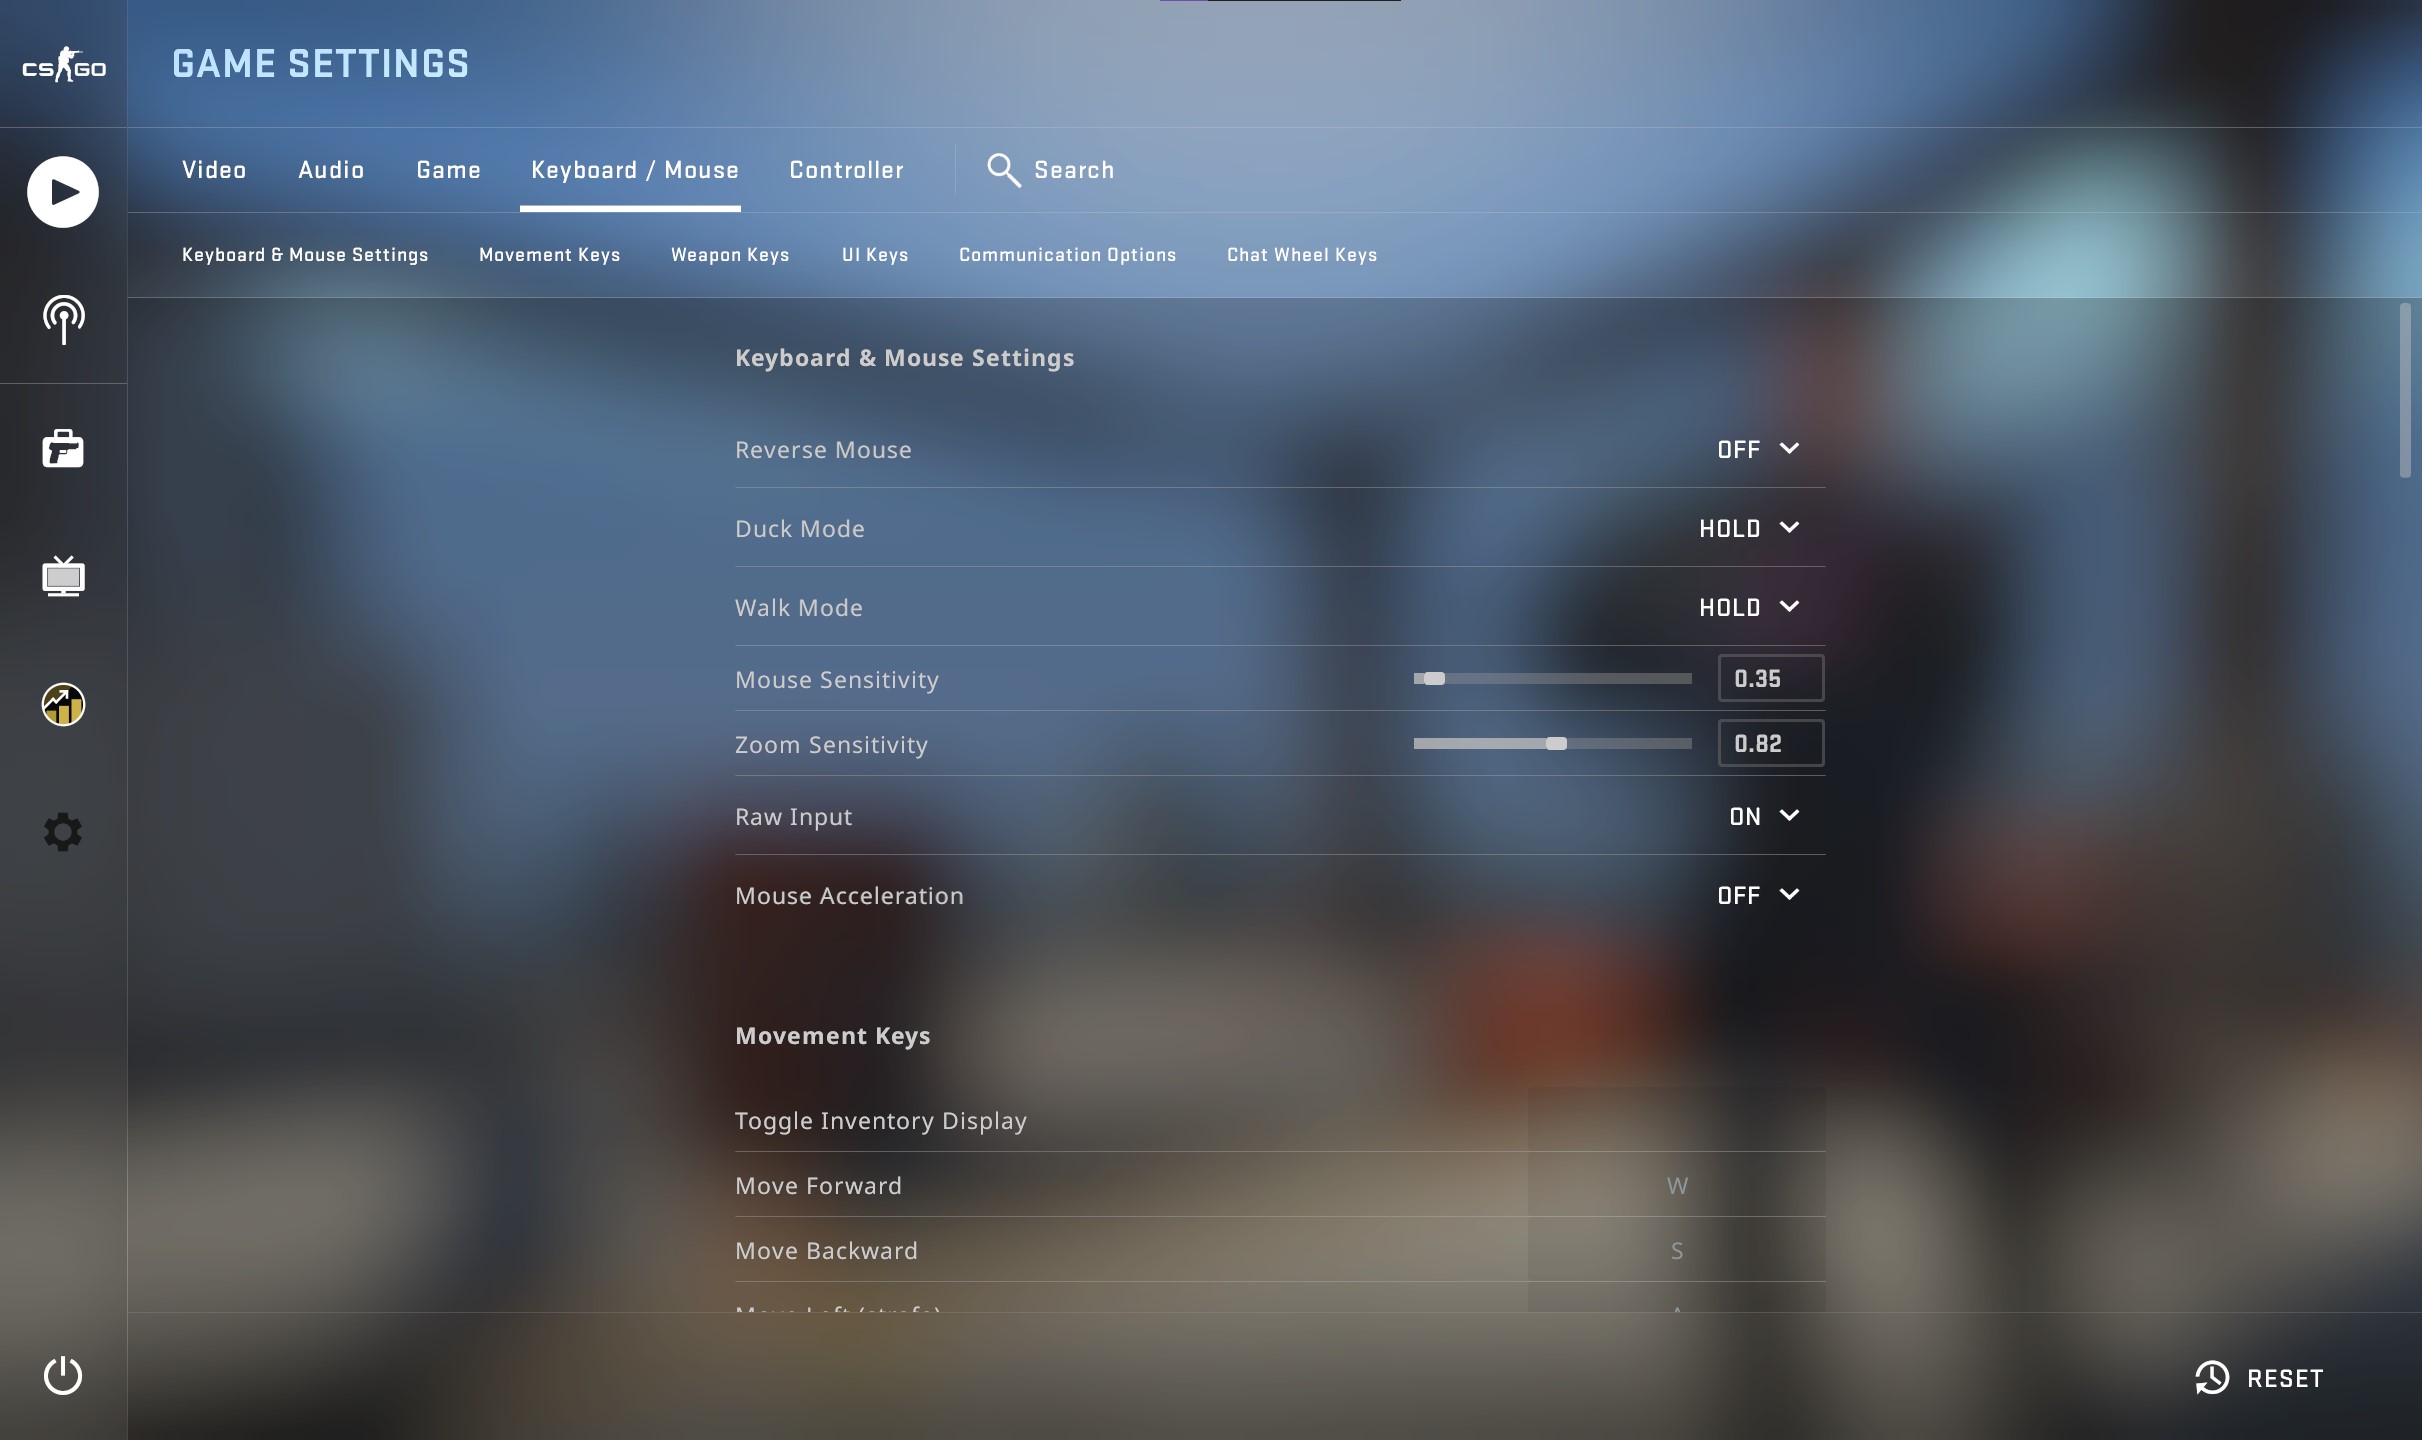Jump to Weapon Keys section link

pyautogui.click(x=730, y=255)
